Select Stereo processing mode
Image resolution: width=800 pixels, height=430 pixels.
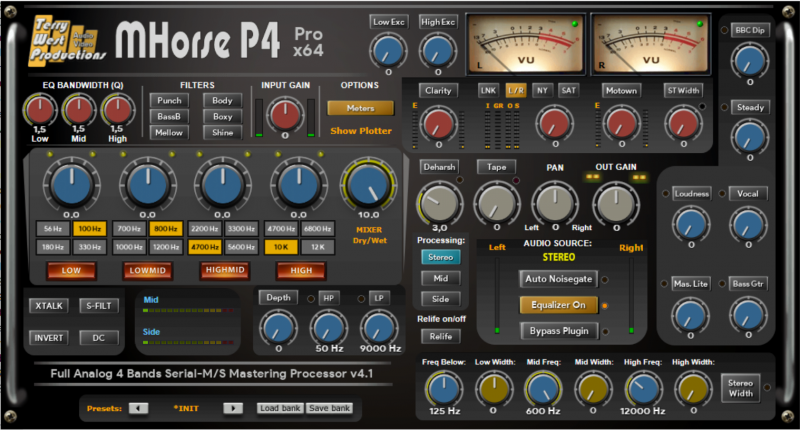440,257
